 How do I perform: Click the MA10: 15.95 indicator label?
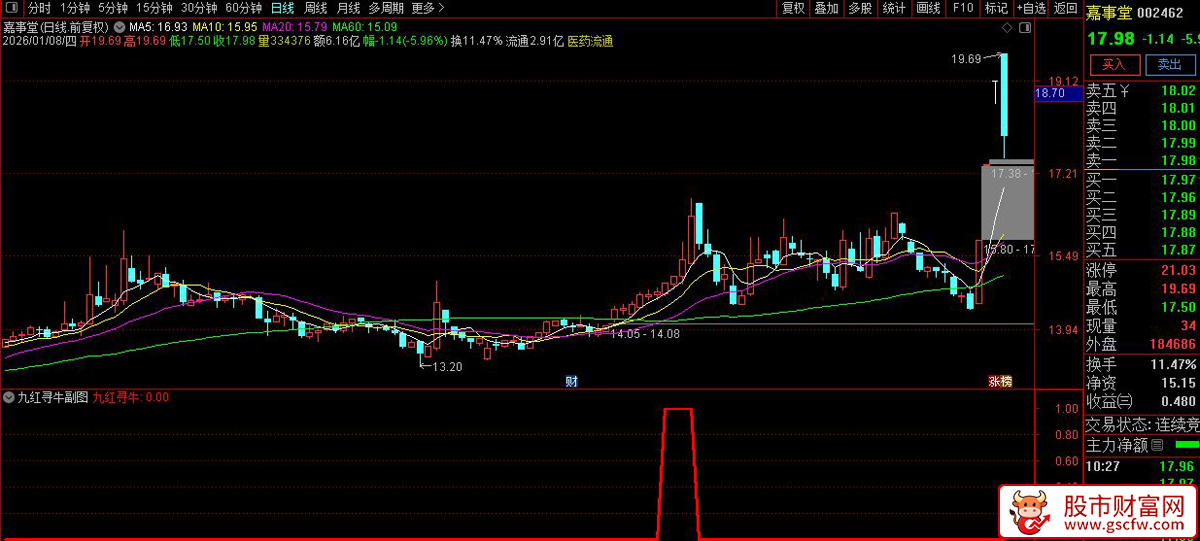[224, 27]
